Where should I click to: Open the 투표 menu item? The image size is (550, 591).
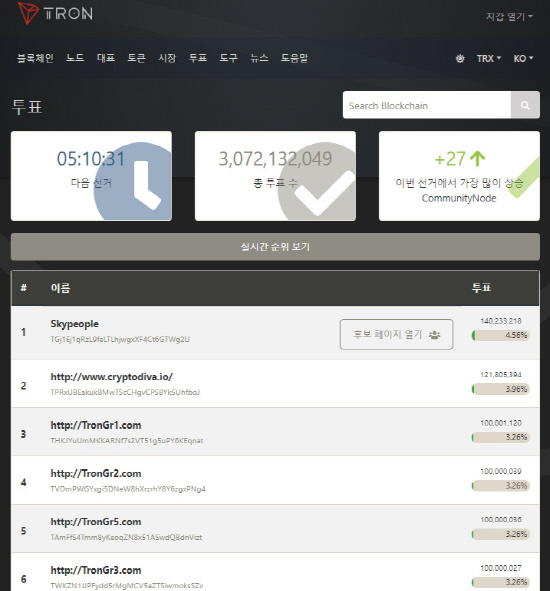198,58
